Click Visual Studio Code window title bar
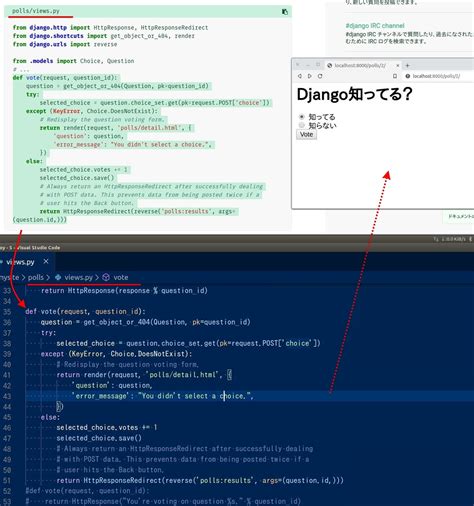Image resolution: width=474 pixels, height=506 pixels. click(237, 247)
